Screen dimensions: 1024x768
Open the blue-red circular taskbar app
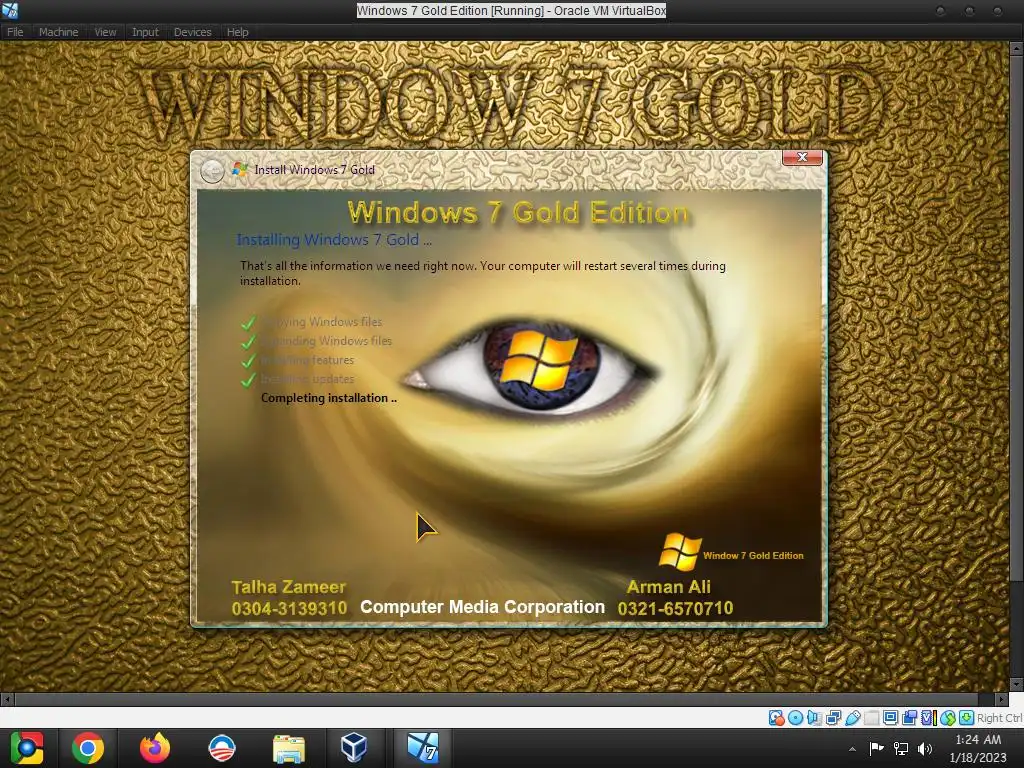tap(221, 748)
